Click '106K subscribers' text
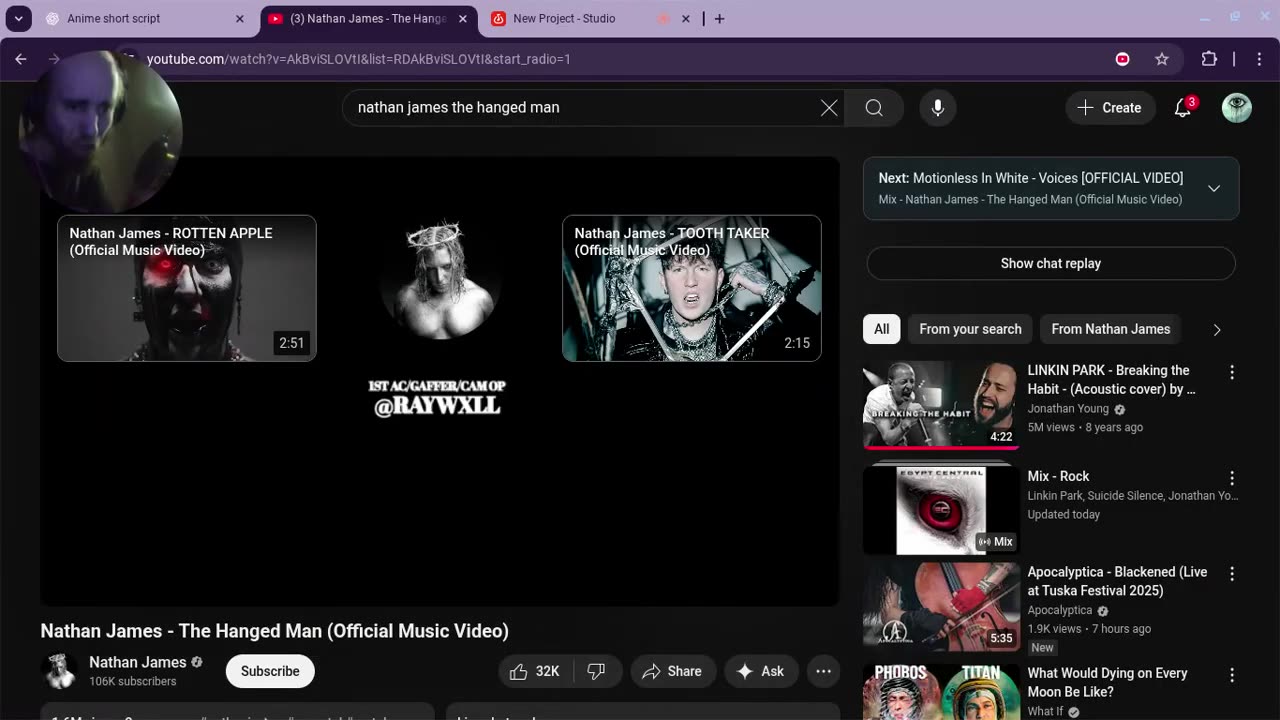This screenshot has height=720, width=1280. [x=132, y=682]
